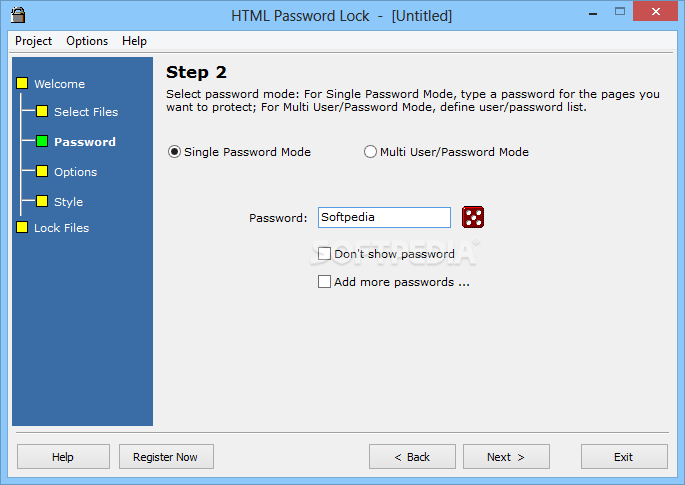Click the yellow square beside Select Files
Image resolution: width=685 pixels, height=485 pixels.
[42, 111]
